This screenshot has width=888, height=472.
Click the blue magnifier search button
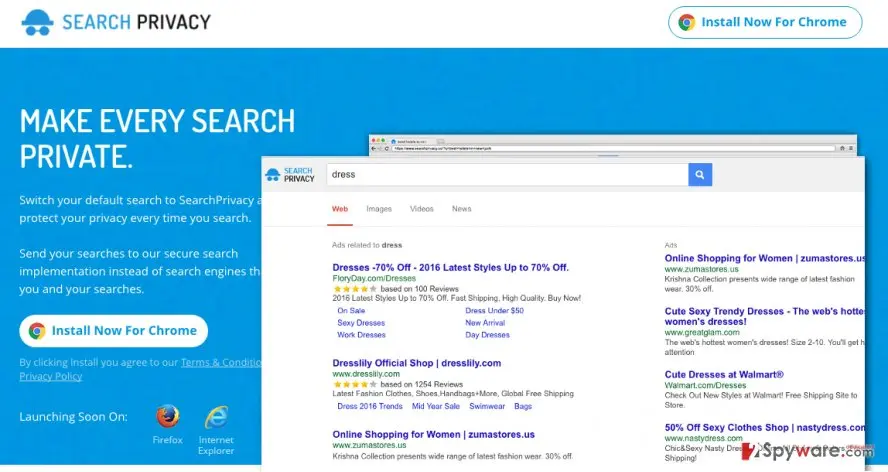pos(700,175)
